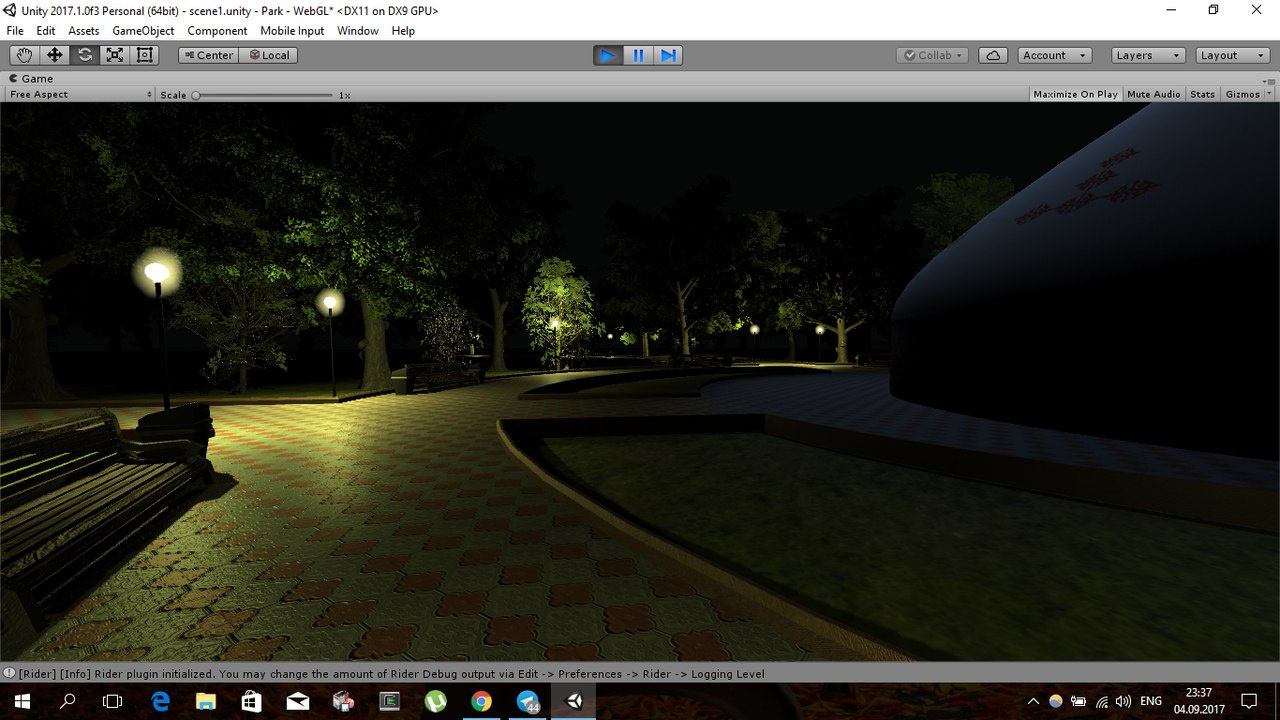Screen dimensions: 1280x720
Task: Toggle Maximize On Play
Action: tap(1075, 94)
